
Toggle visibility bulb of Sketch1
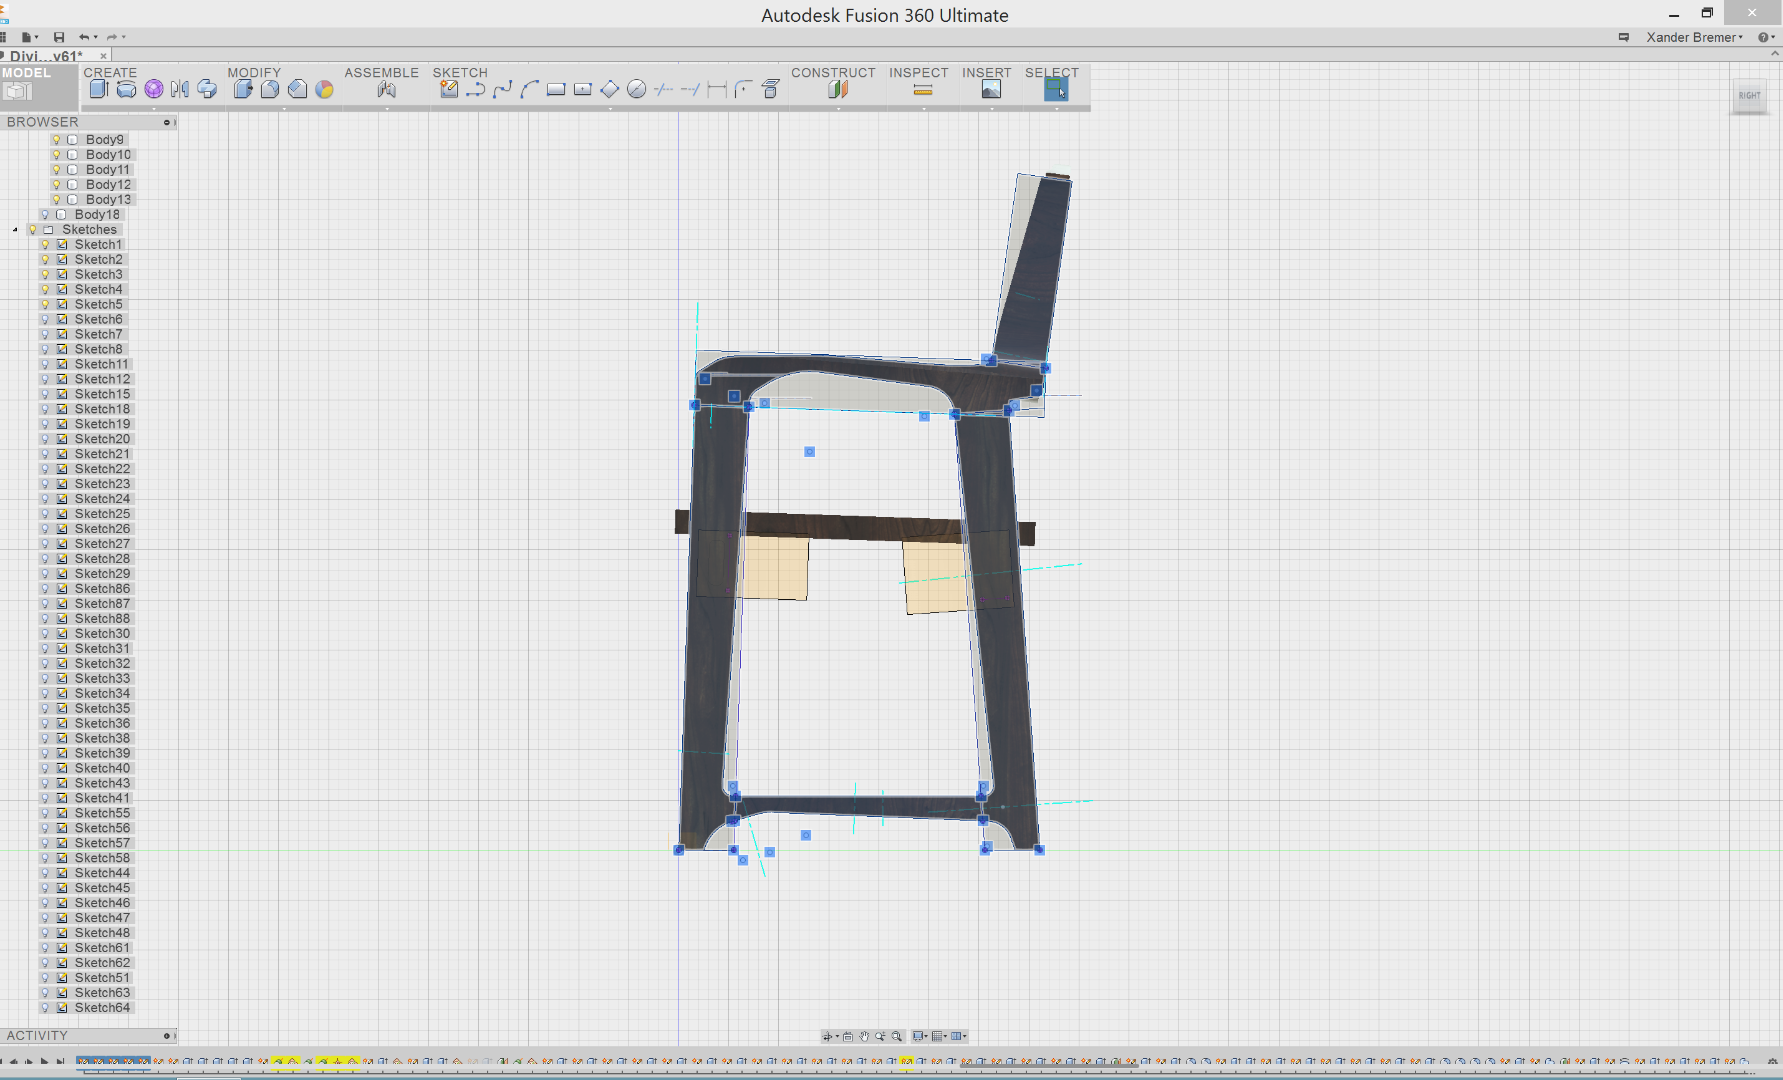45,245
